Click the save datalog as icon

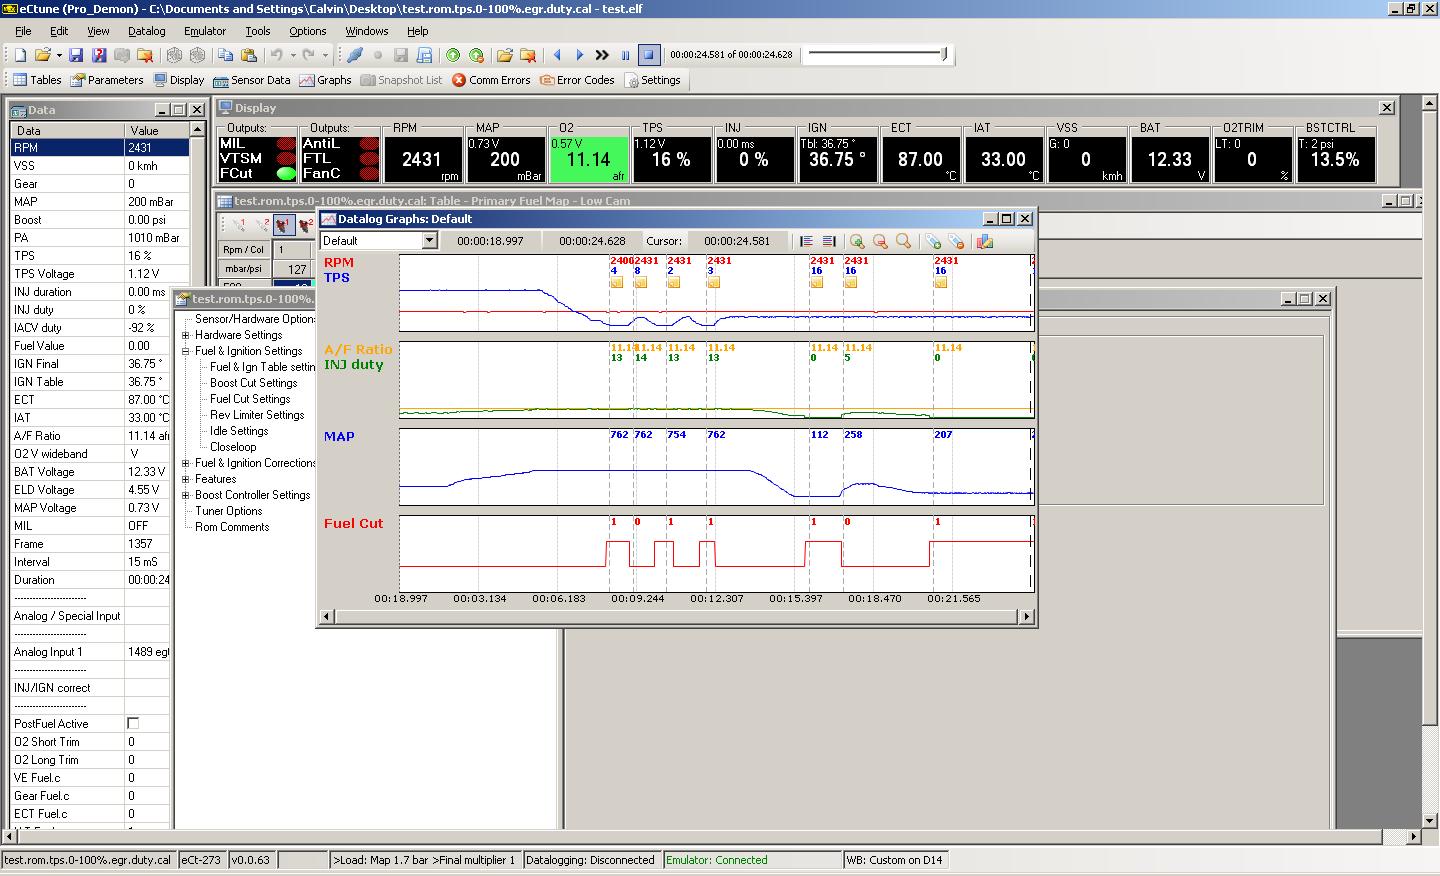point(424,55)
